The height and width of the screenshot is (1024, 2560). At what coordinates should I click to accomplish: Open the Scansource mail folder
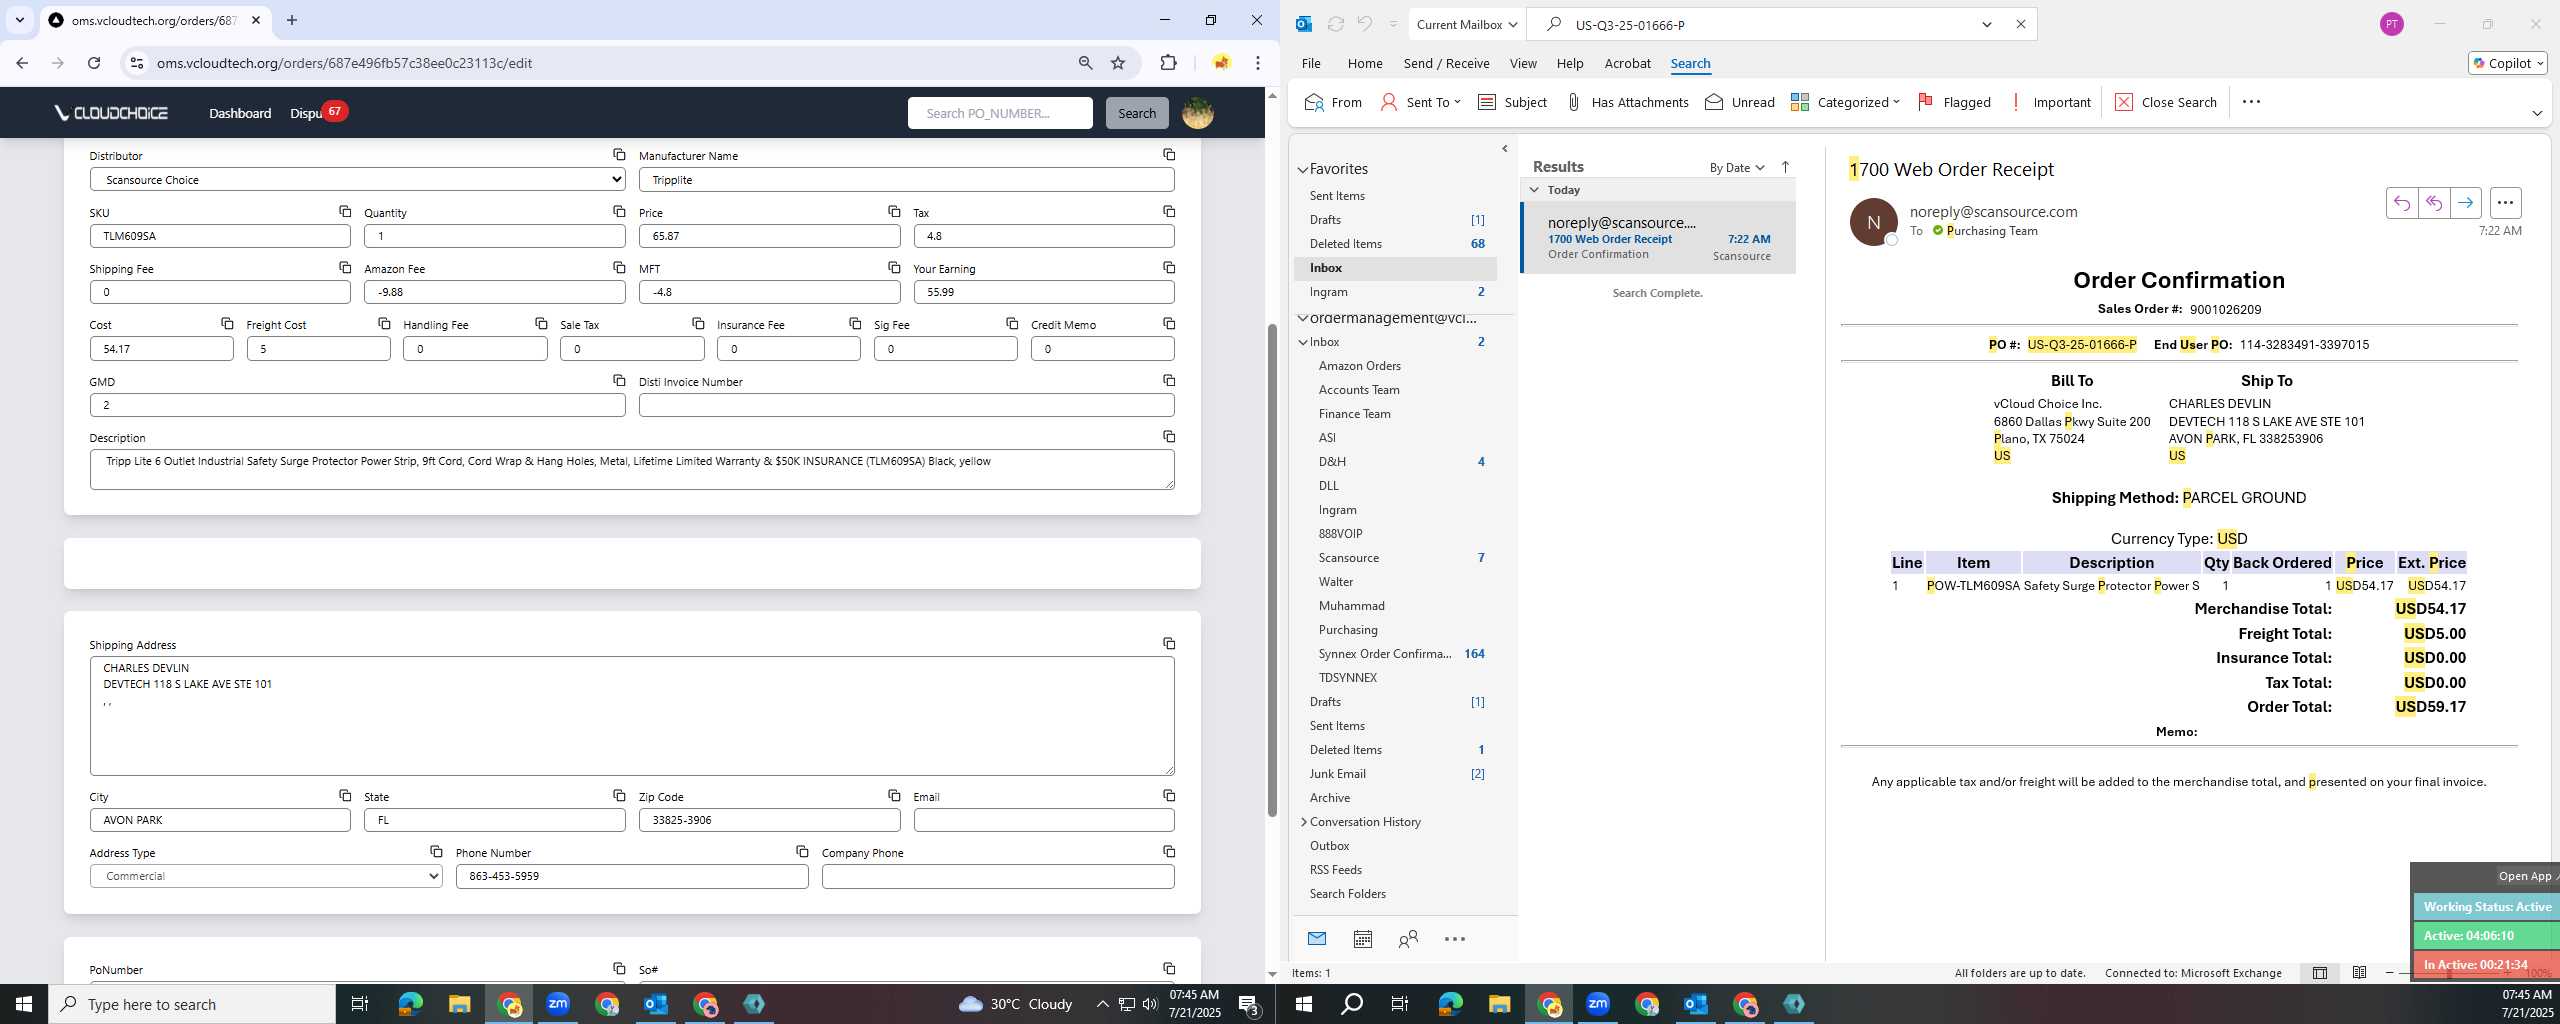(1348, 558)
